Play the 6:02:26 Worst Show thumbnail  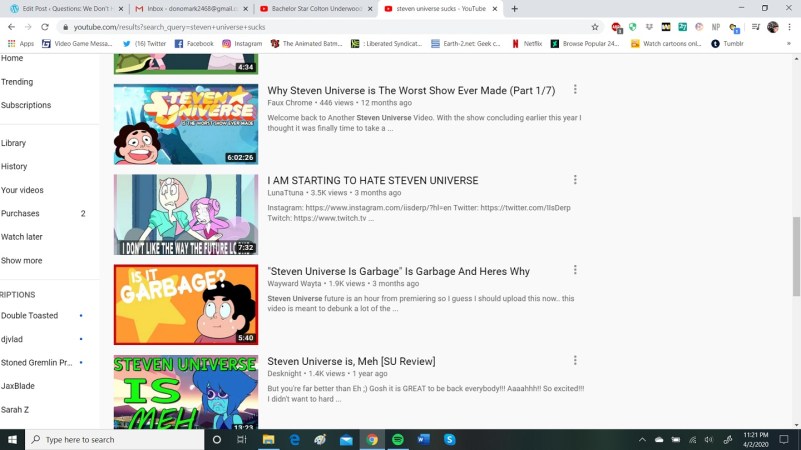click(186, 124)
